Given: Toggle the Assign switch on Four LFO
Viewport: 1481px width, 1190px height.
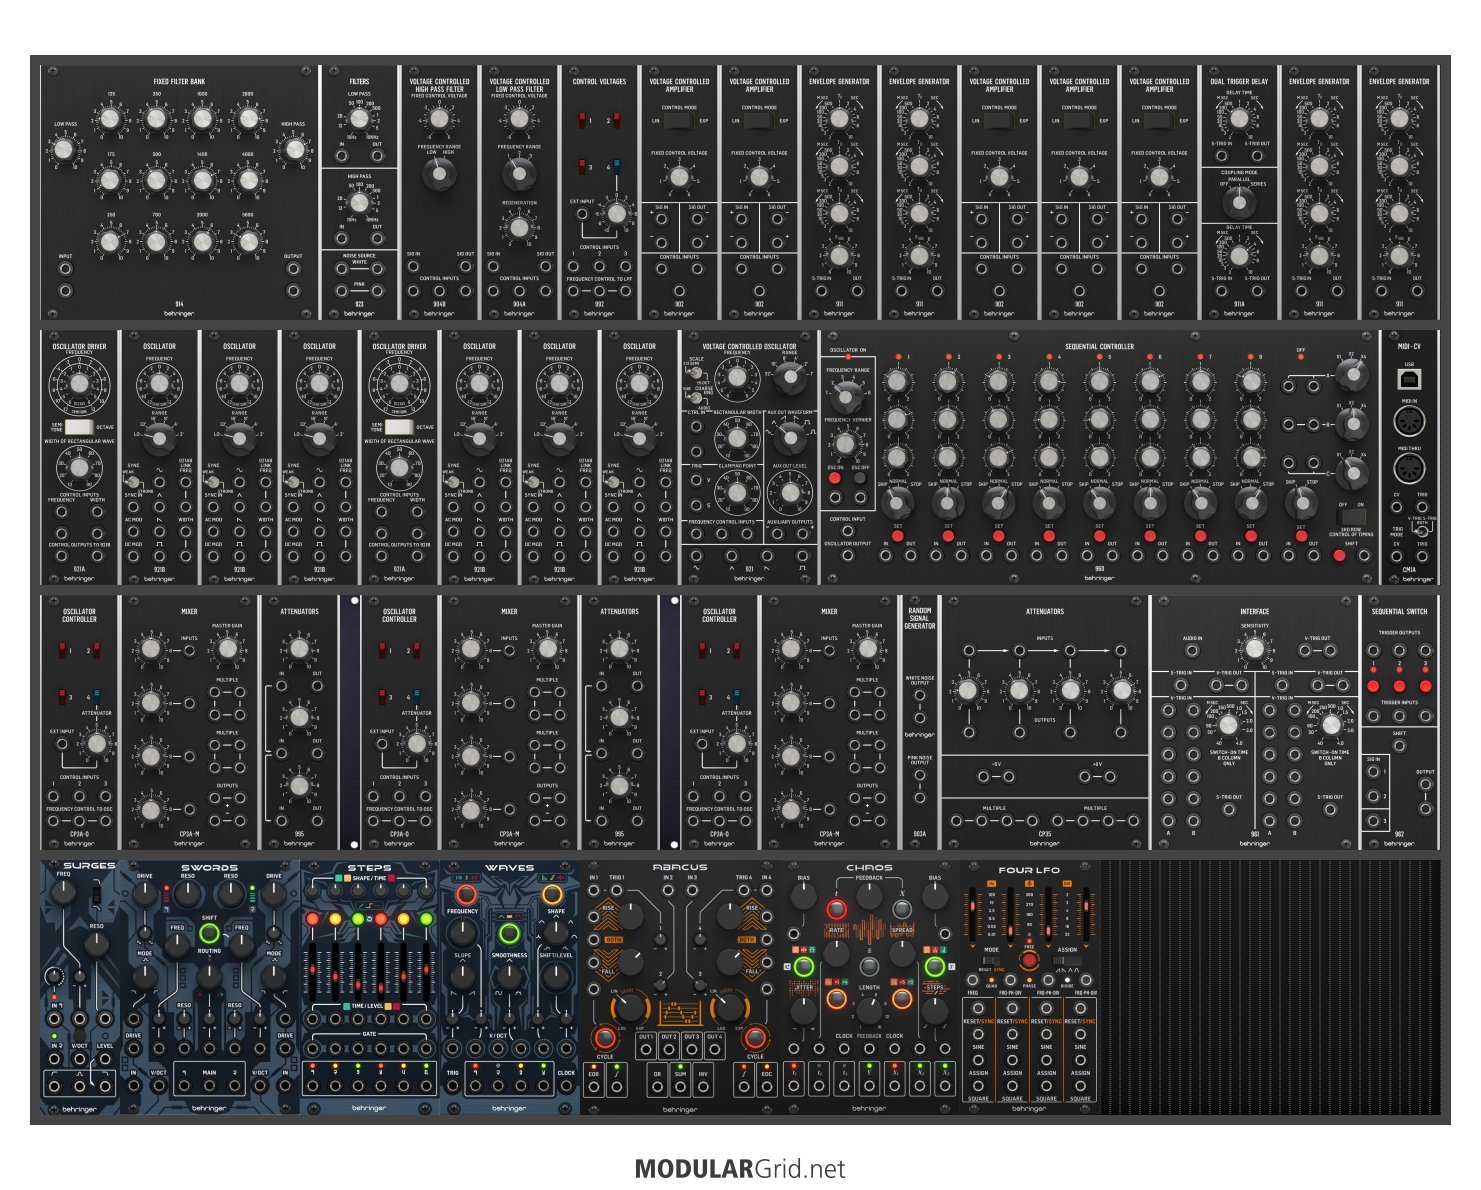Looking at the screenshot, I should [x=1067, y=960].
